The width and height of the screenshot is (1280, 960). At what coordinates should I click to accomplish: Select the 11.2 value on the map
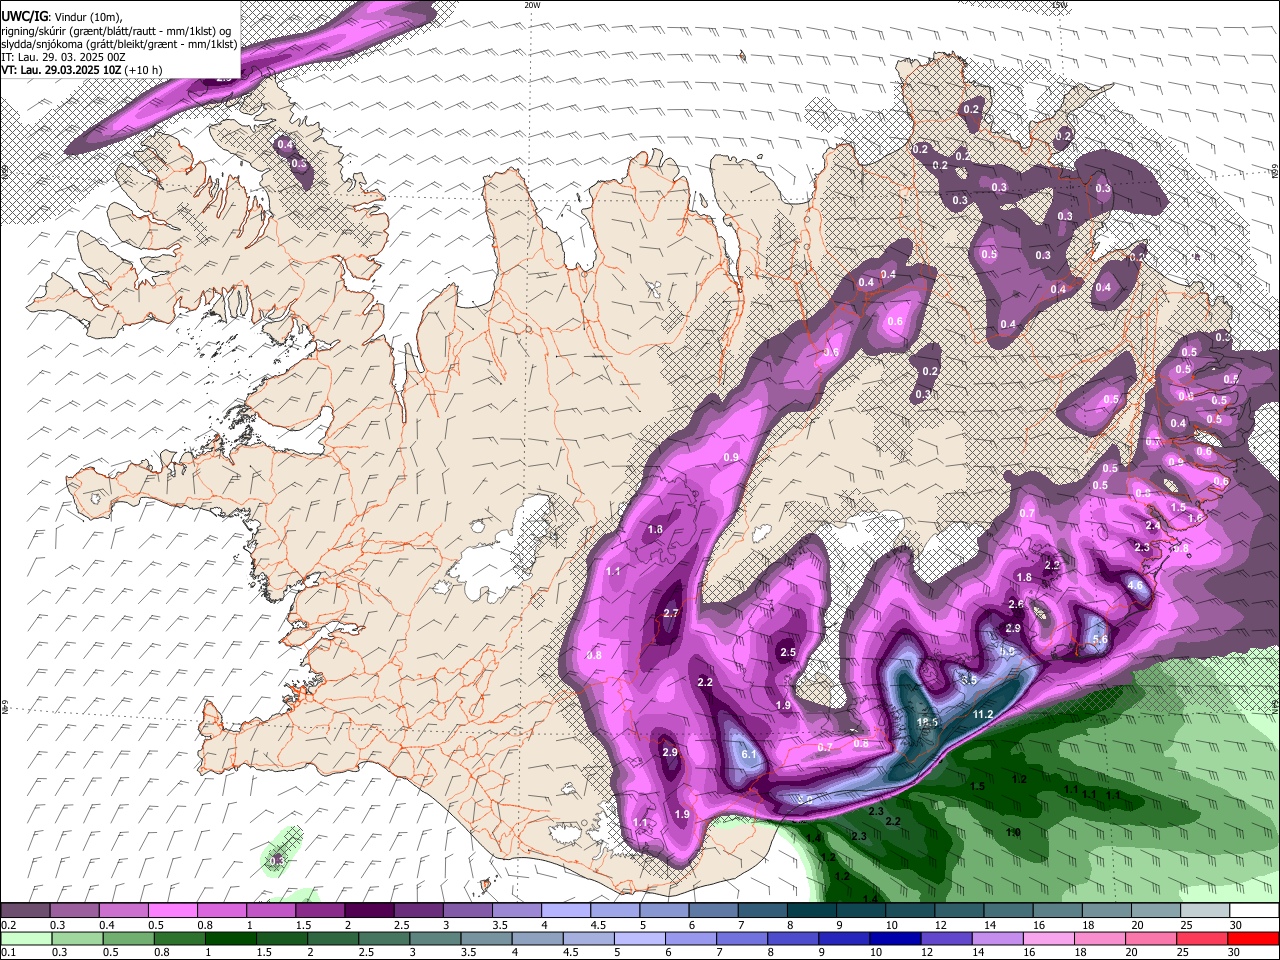click(x=983, y=714)
